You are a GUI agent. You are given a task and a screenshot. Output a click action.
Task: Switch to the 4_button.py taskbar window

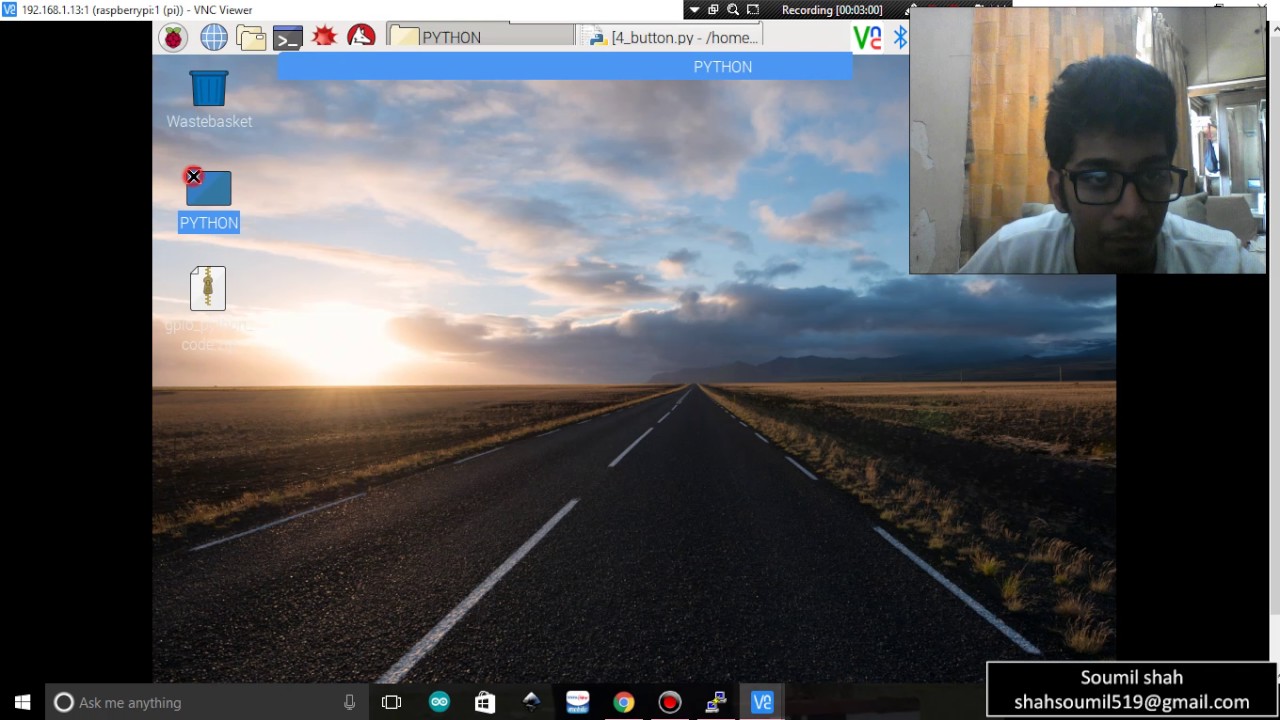coord(670,37)
